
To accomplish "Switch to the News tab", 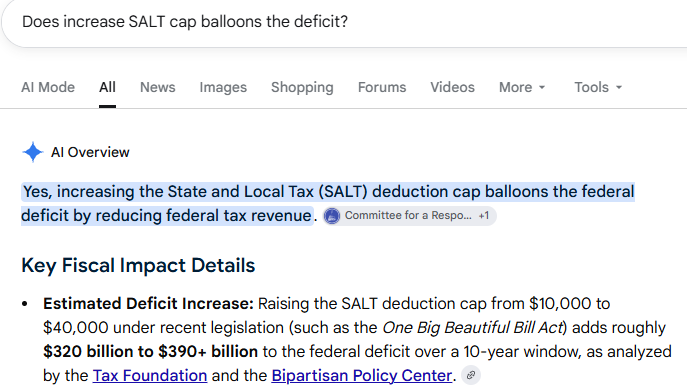I will (x=158, y=87).
